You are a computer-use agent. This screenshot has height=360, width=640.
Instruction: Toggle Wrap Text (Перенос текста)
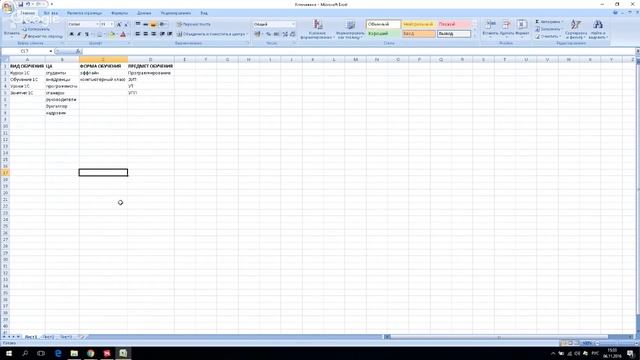pos(193,24)
